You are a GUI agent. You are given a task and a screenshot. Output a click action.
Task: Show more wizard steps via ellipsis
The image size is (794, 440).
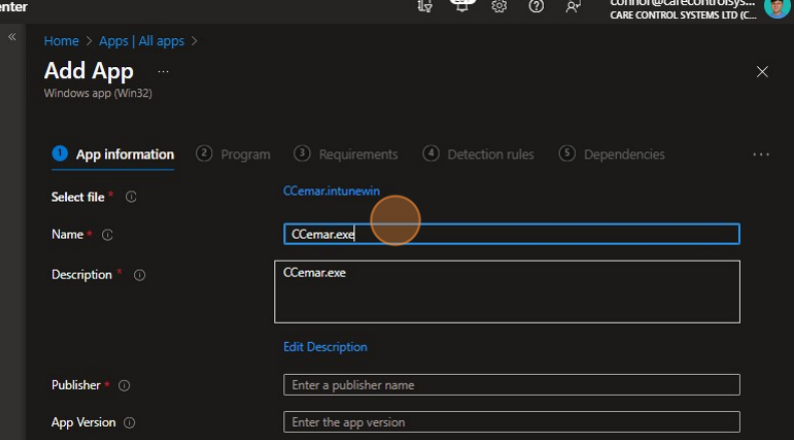click(760, 155)
